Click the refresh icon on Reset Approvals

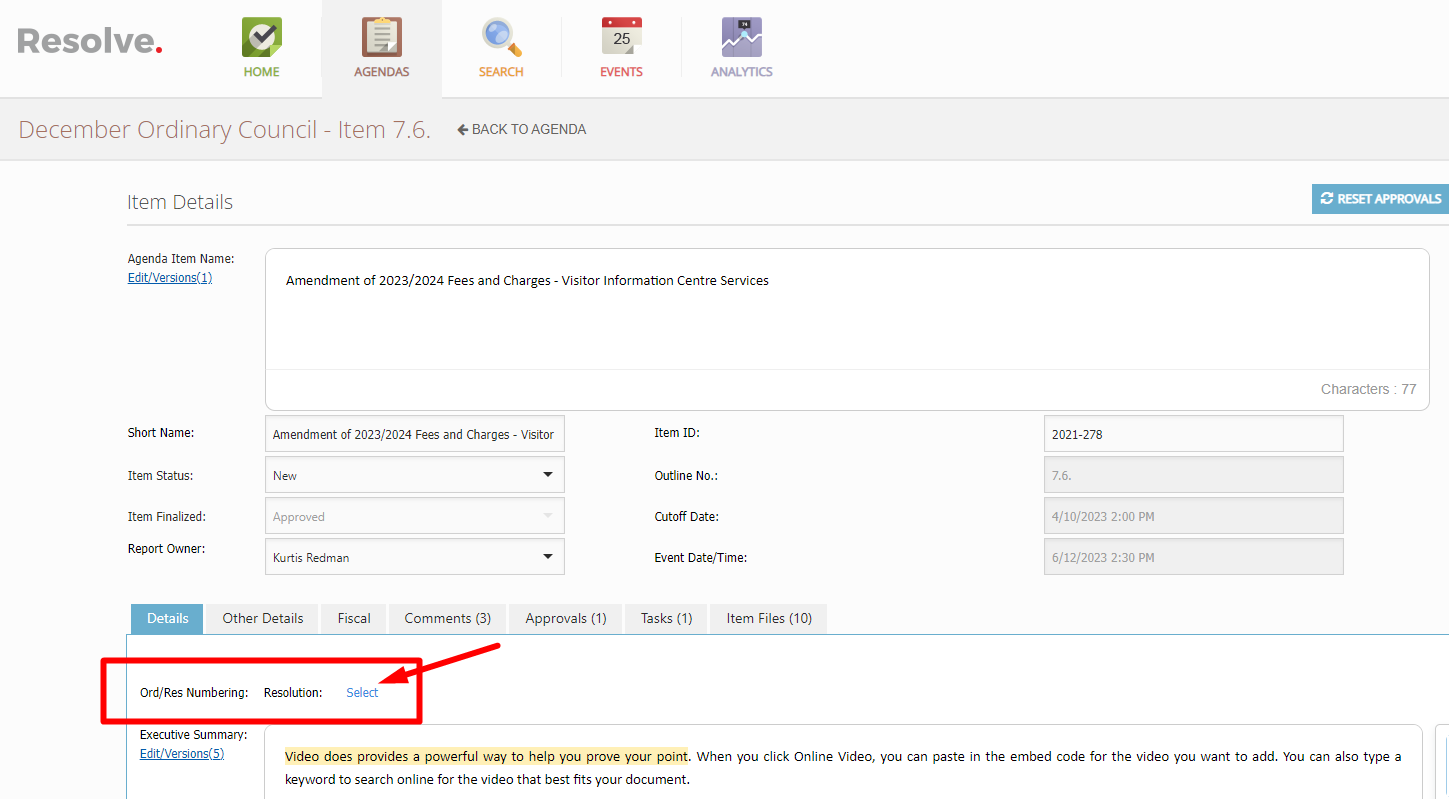[1327, 199]
